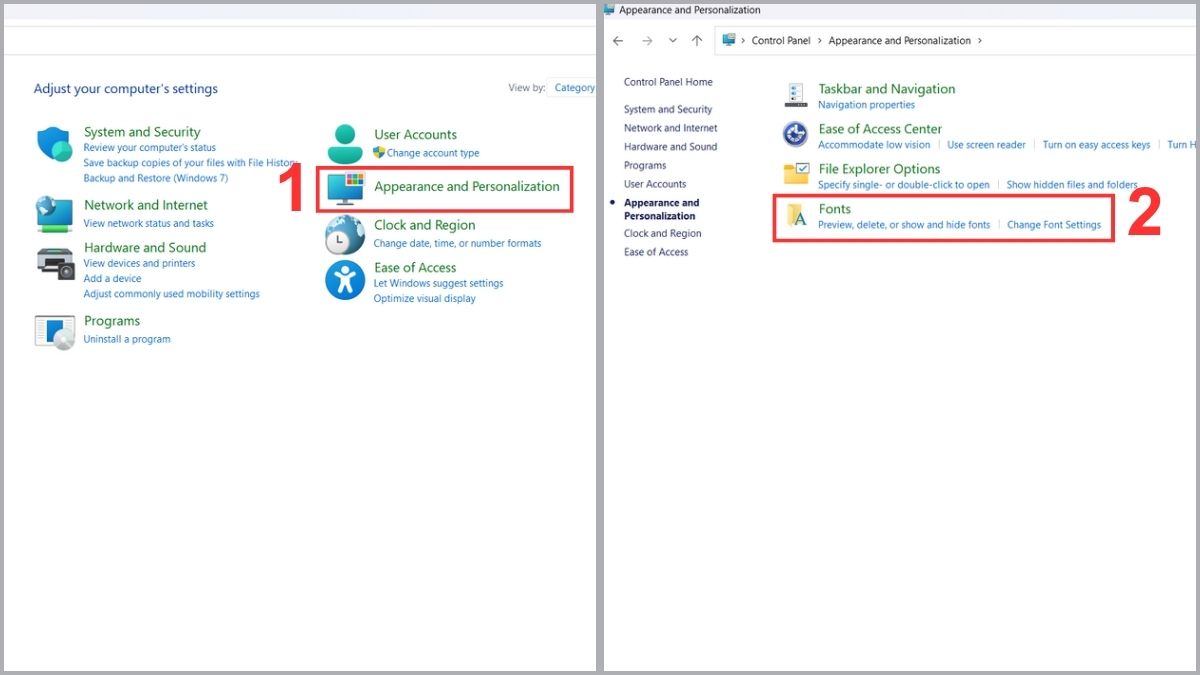Click Change Font Settings

pyautogui.click(x=1054, y=225)
